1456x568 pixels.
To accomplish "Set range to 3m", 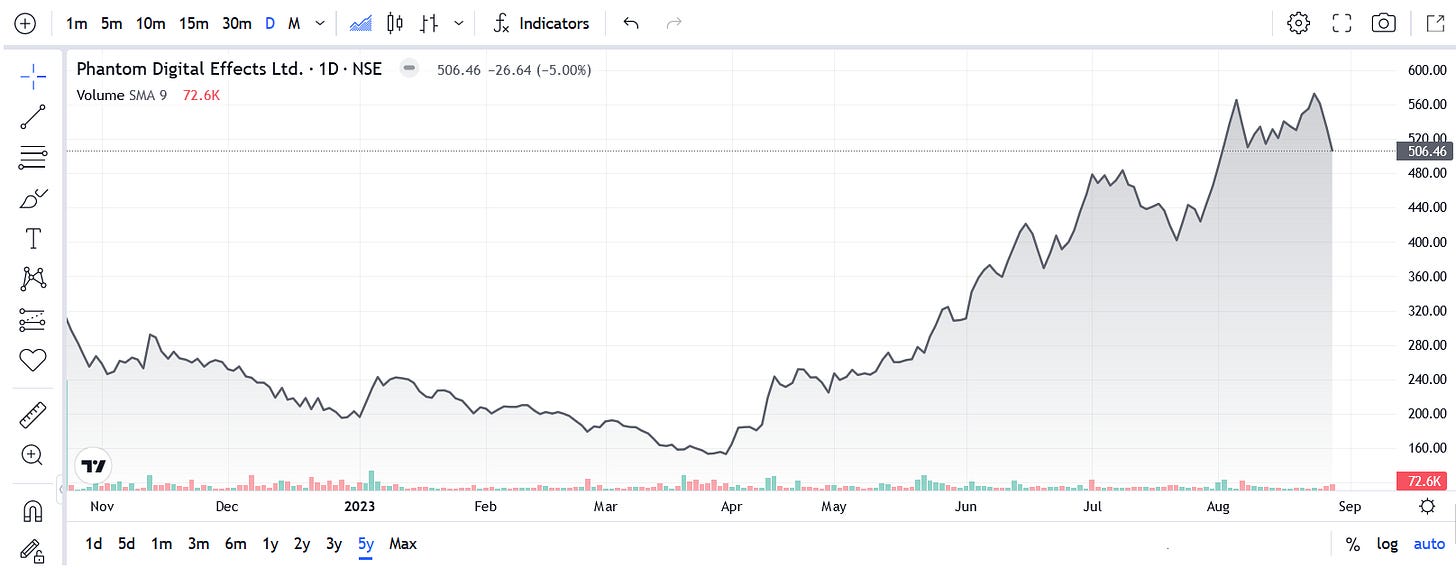I will [x=198, y=544].
